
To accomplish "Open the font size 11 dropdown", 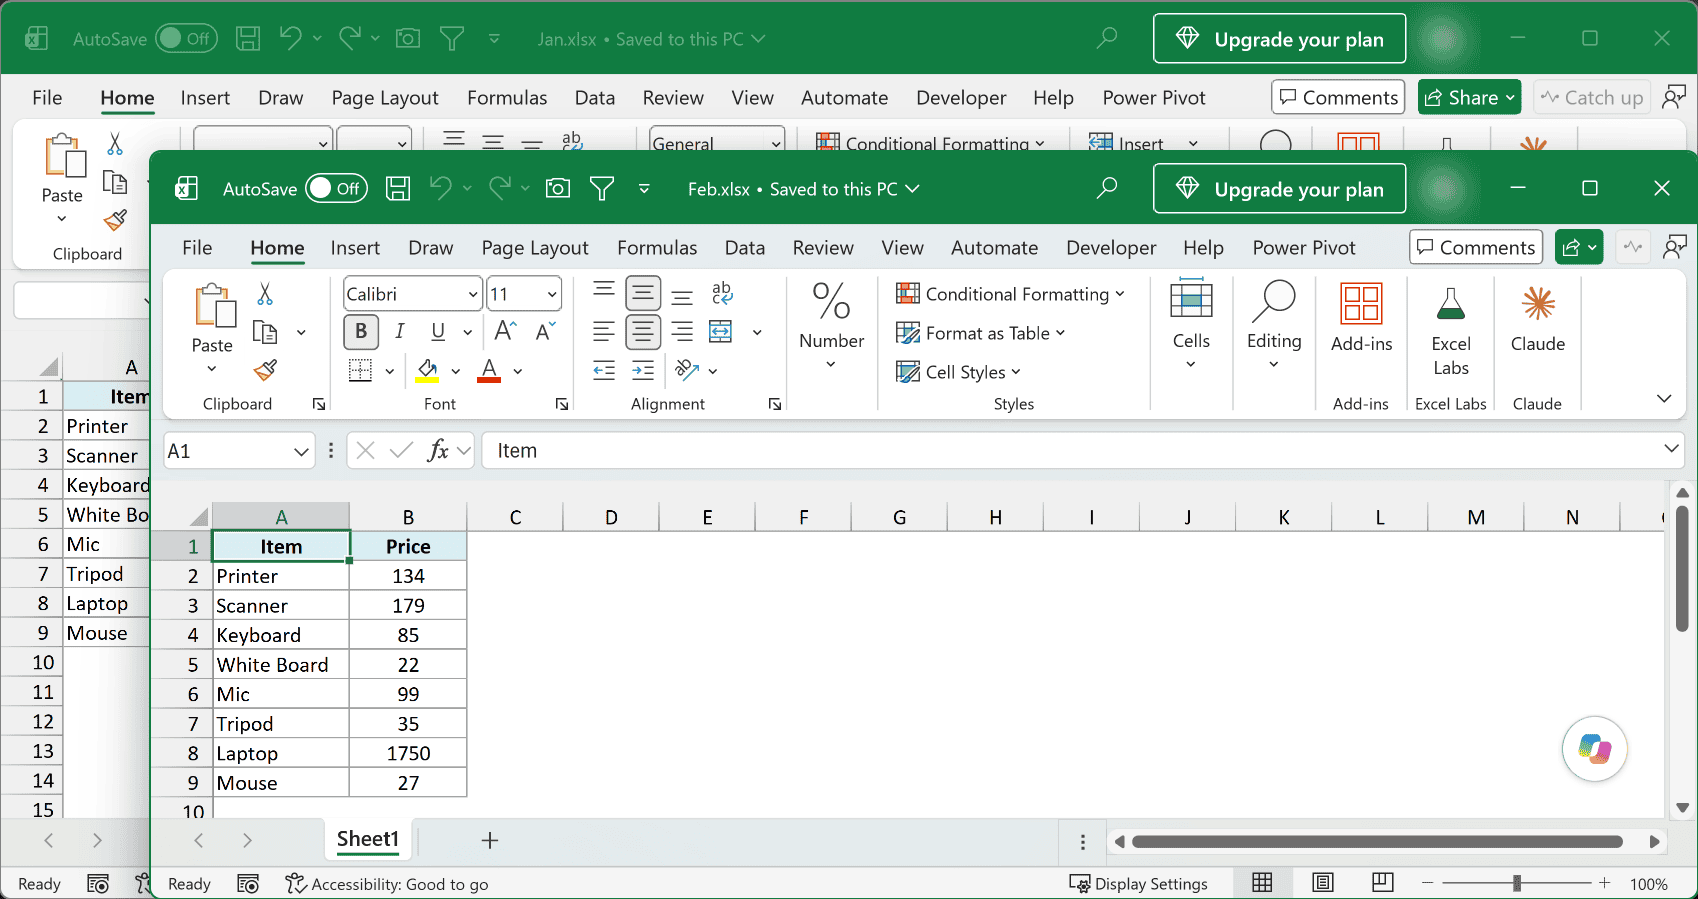I will [552, 294].
